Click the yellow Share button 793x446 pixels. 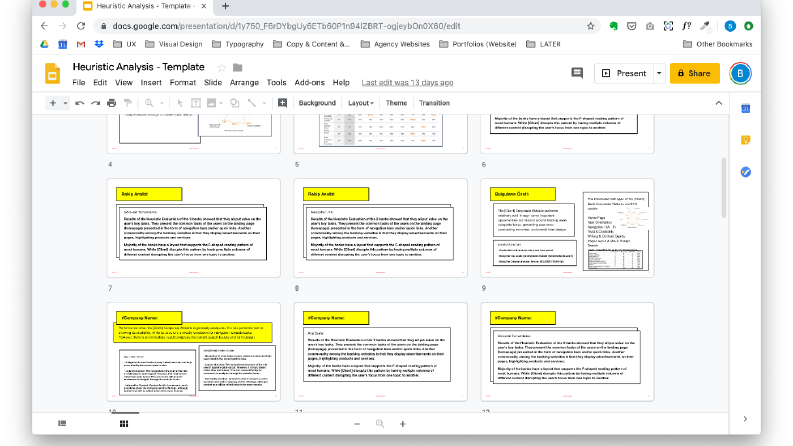tap(694, 73)
